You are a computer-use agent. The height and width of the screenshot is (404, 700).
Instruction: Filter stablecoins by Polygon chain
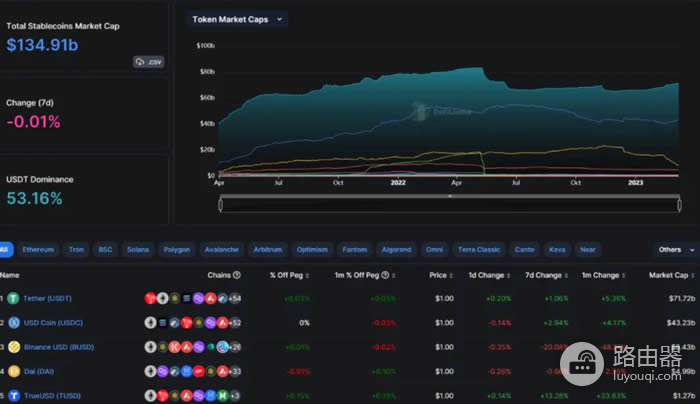tap(177, 250)
